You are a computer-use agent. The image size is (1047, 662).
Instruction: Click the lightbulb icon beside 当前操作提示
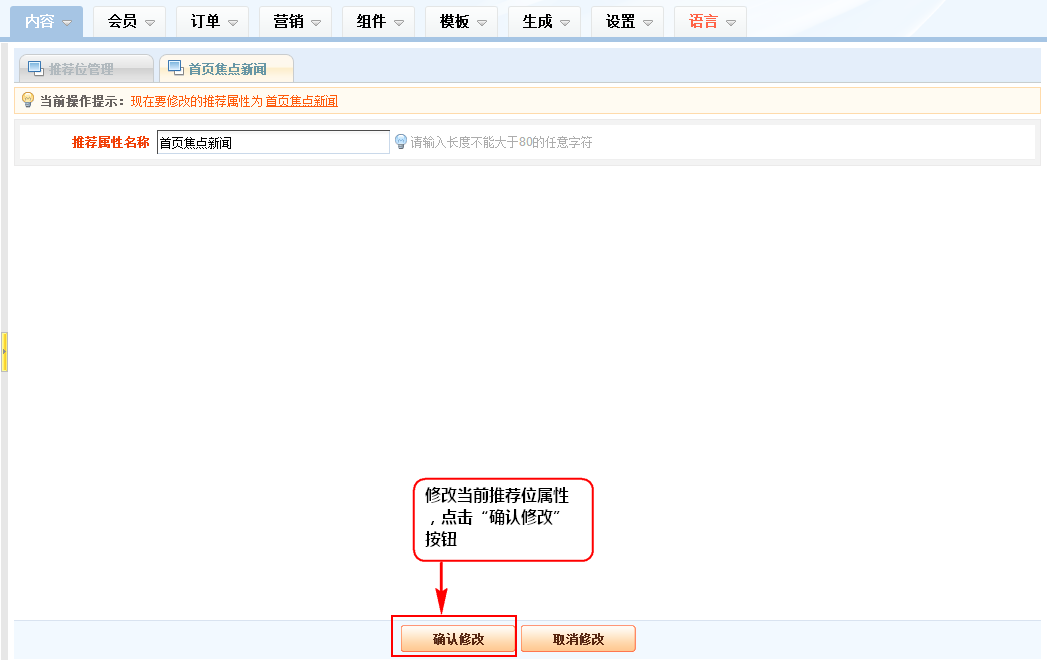click(28, 100)
